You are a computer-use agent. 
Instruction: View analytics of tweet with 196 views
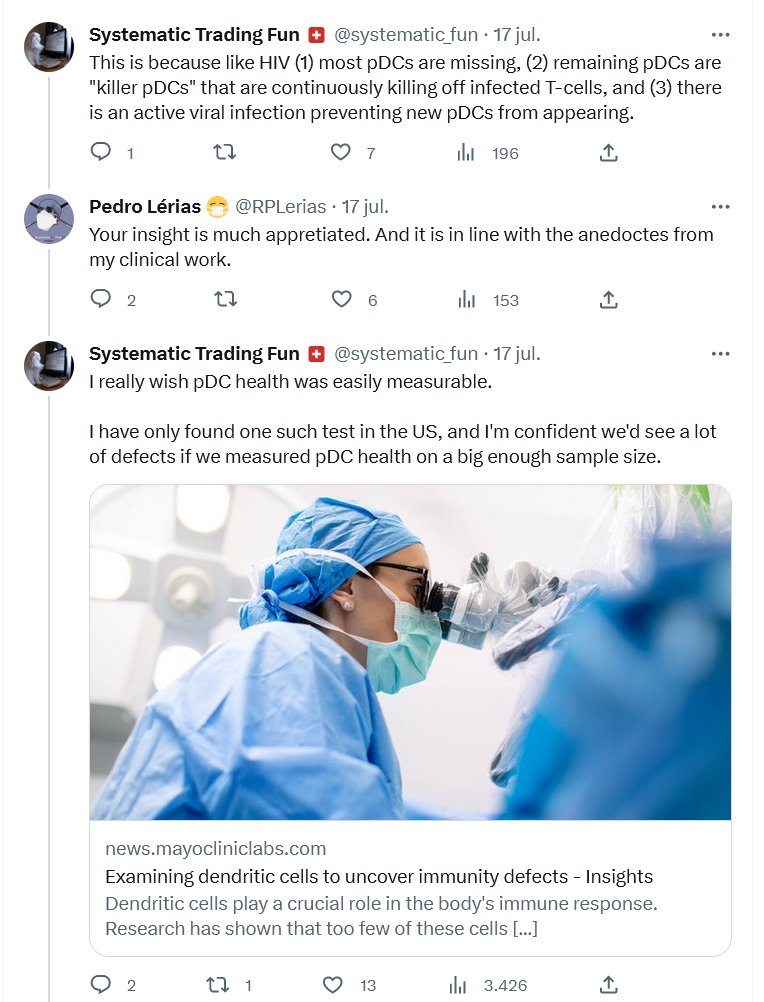[x=466, y=152]
